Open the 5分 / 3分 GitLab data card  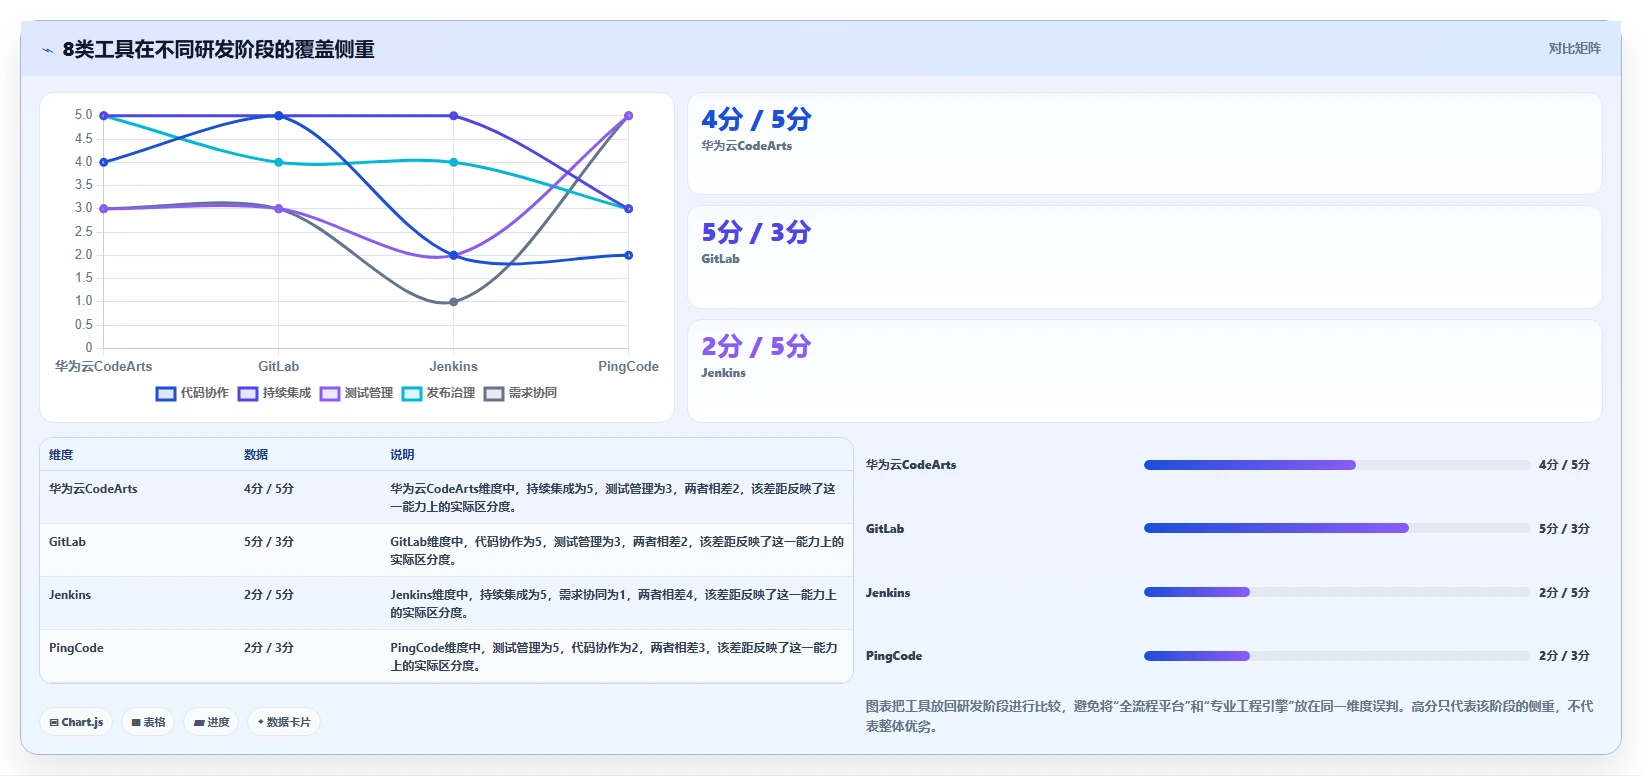(1144, 257)
